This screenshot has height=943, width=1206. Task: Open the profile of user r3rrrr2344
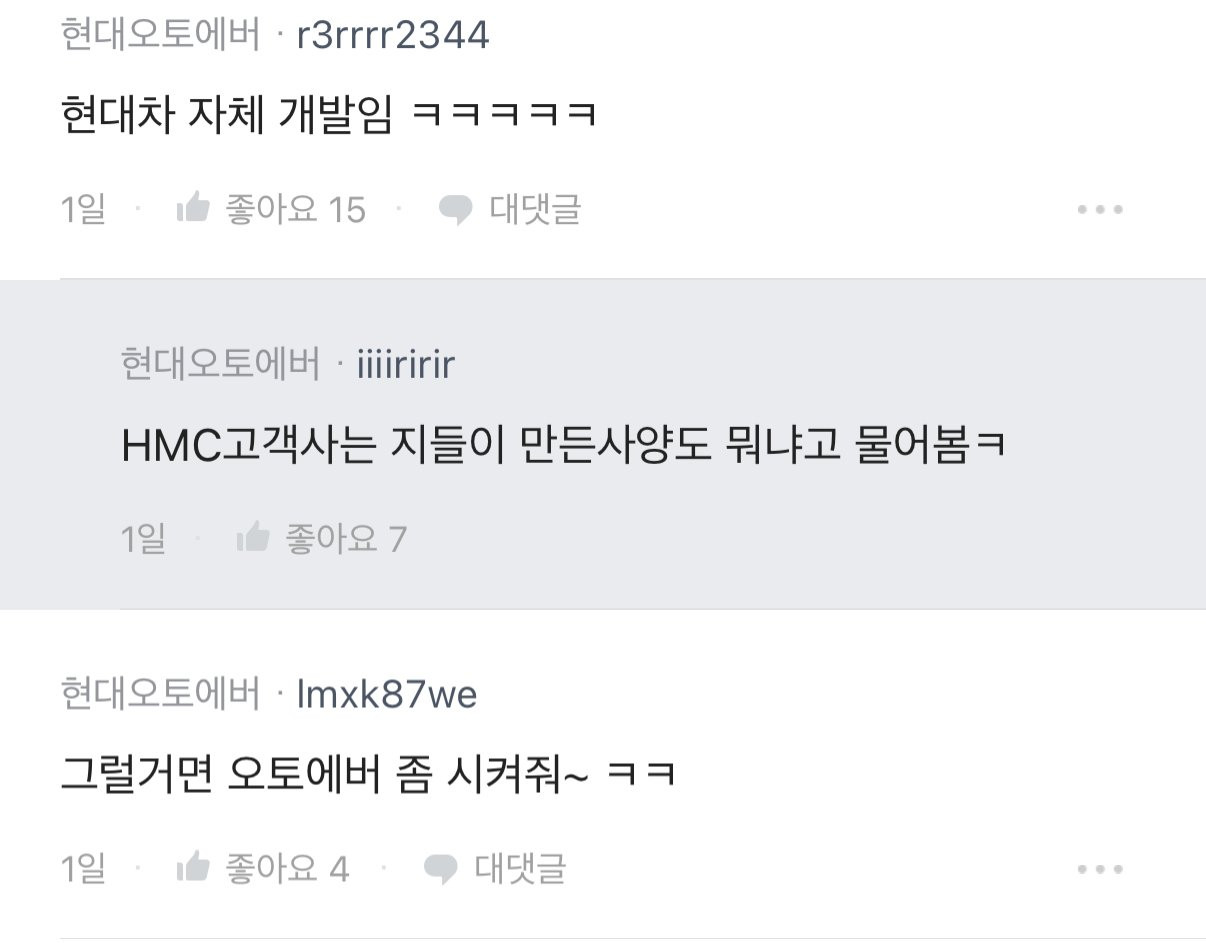click(394, 36)
